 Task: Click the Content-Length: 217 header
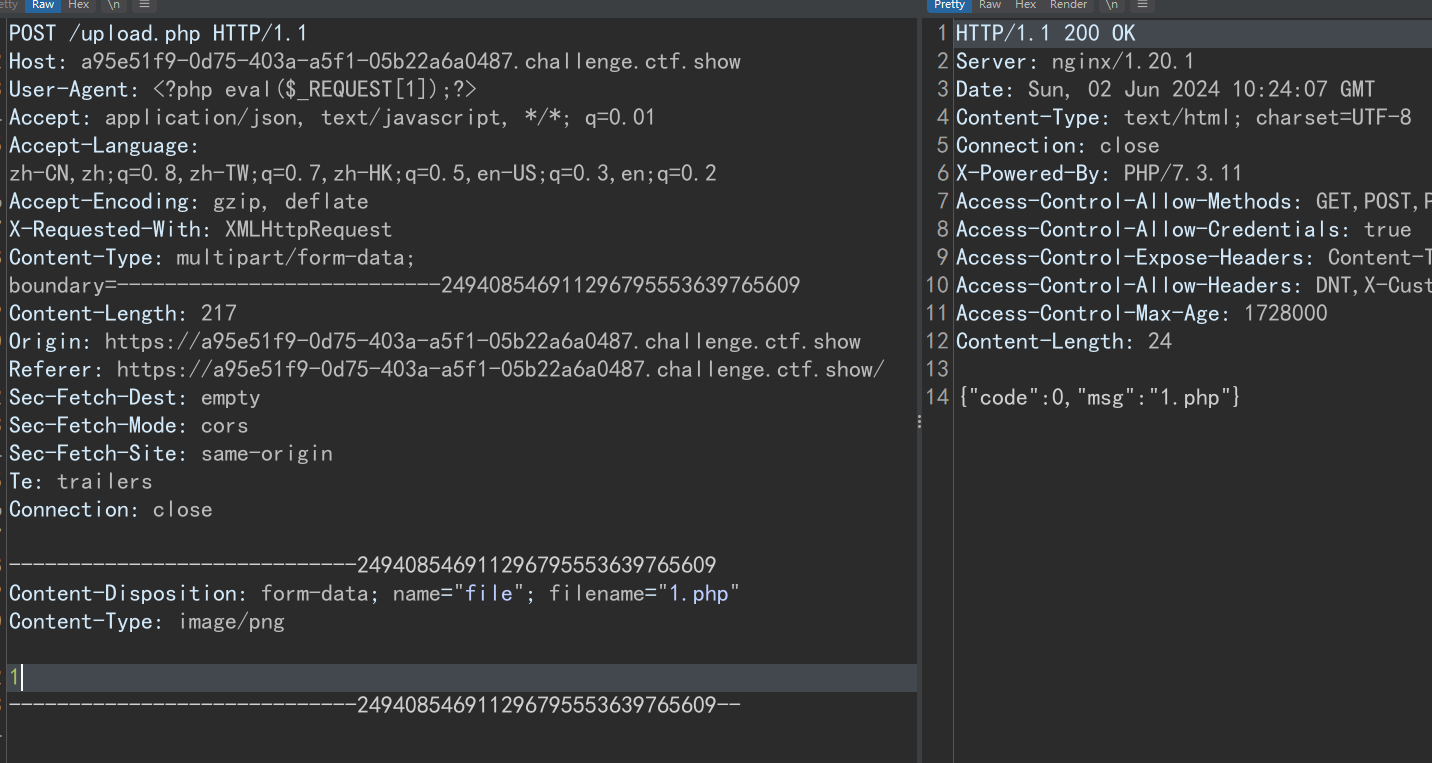pyautogui.click(x=123, y=313)
